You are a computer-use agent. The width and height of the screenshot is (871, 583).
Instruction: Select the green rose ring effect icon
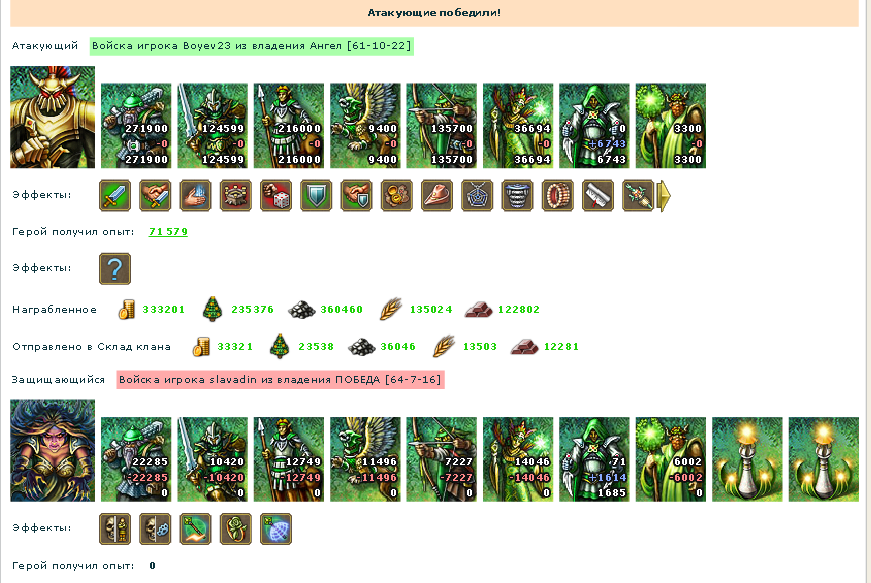[x=236, y=529]
